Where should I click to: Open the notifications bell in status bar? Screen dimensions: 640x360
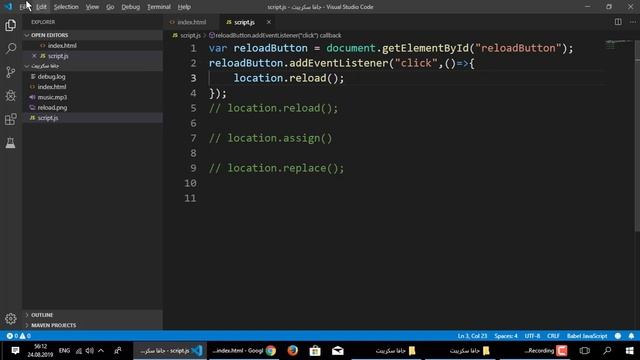tap(631, 336)
